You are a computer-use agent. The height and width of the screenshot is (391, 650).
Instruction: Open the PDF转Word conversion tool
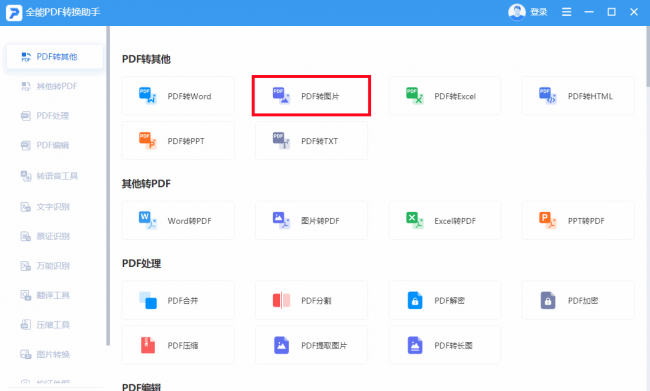tap(178, 96)
